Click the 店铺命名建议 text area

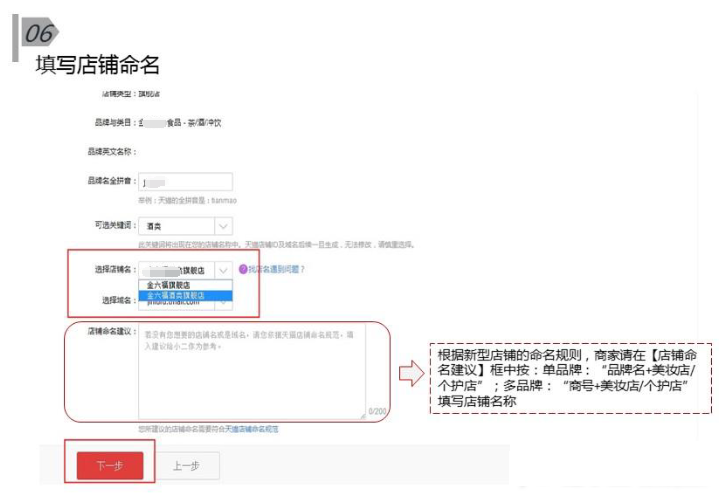click(252, 372)
